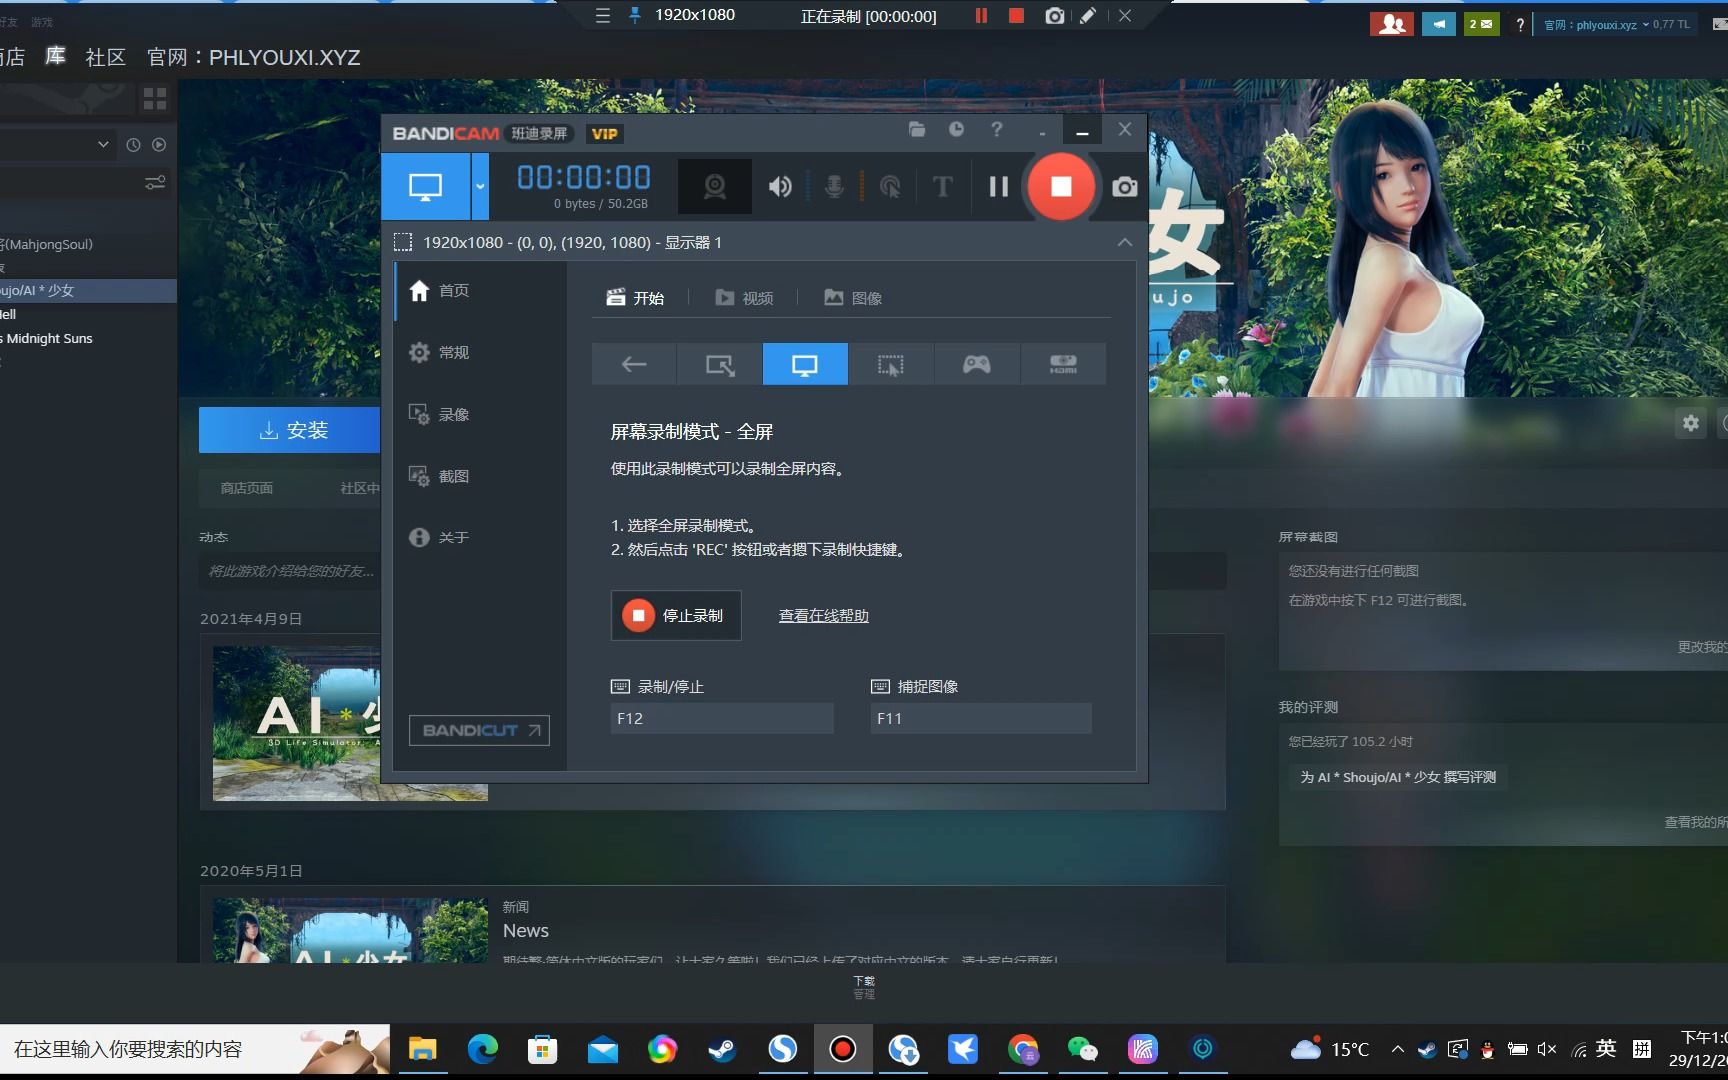This screenshot has width=1728, height=1080.
Task: Open the webcam overlay settings in Bandicam
Action: (714, 186)
